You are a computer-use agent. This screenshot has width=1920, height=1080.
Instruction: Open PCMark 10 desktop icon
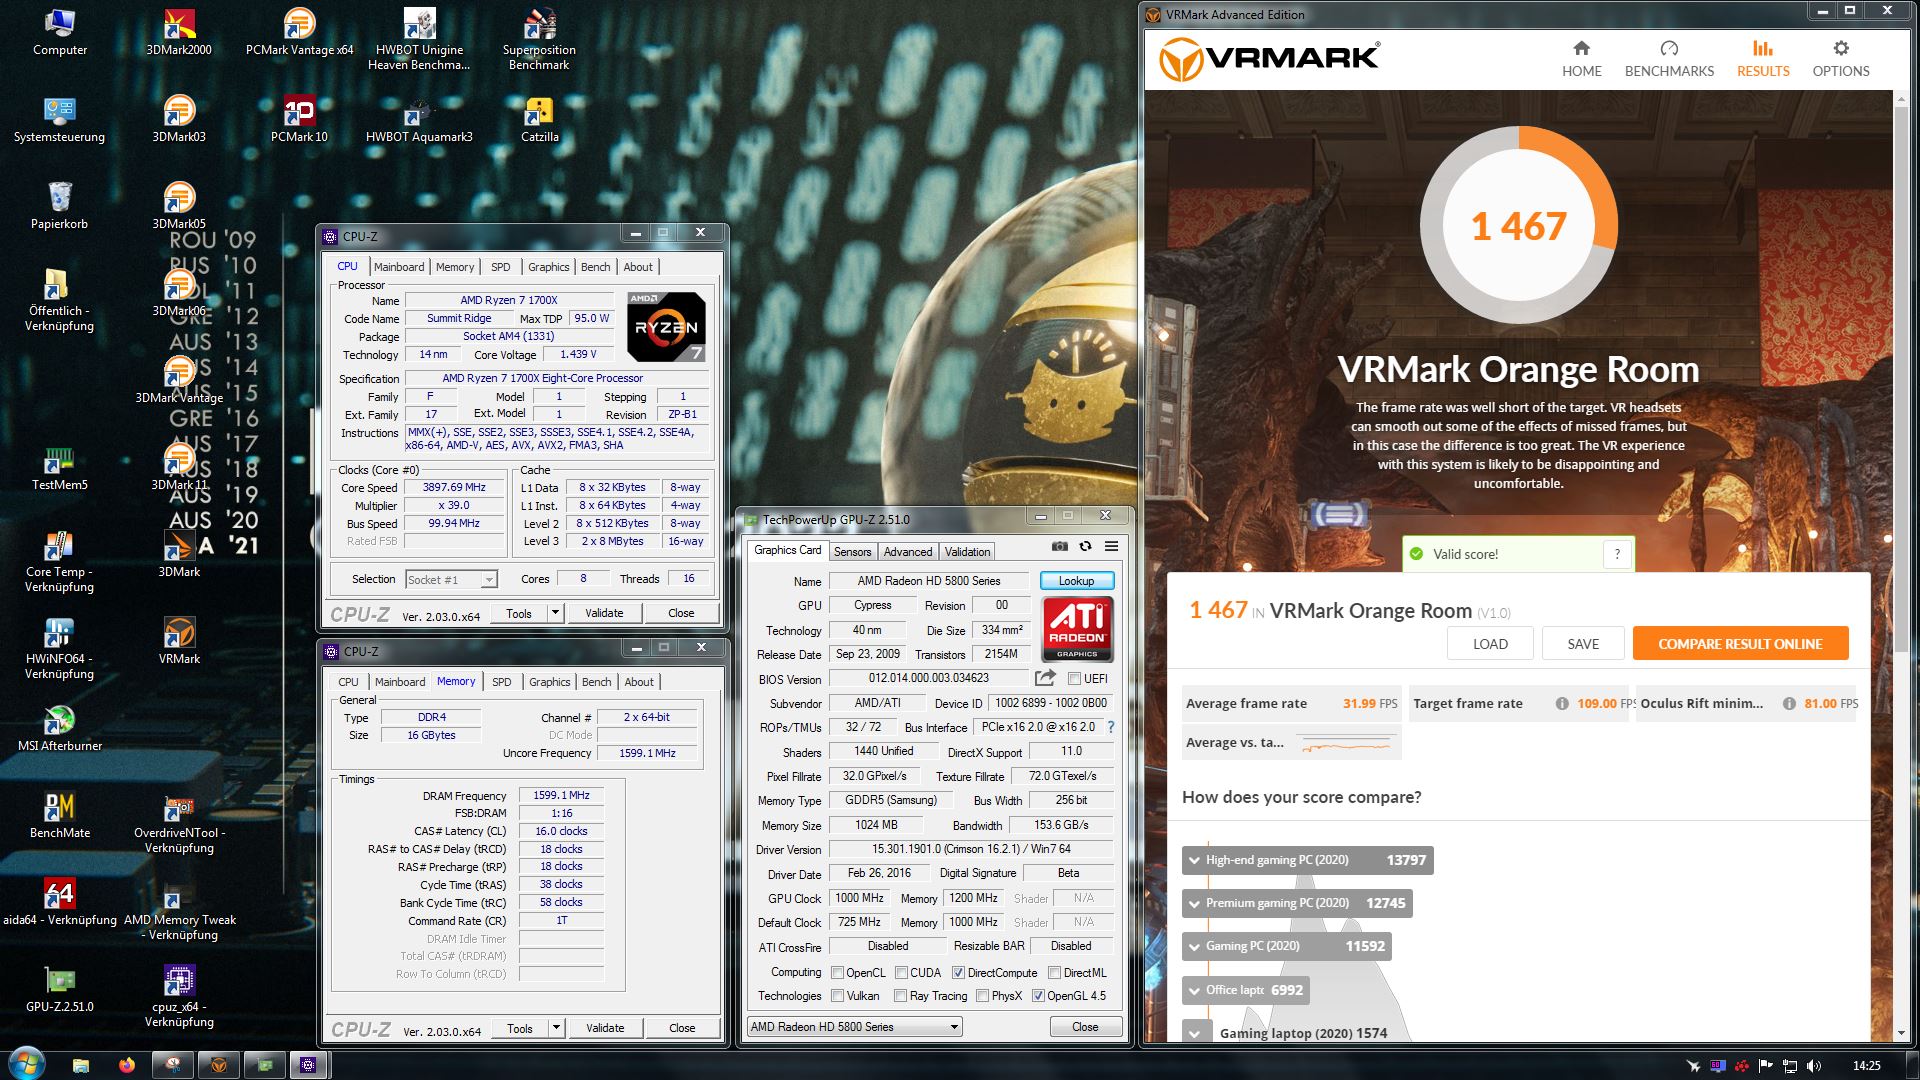coord(299,120)
